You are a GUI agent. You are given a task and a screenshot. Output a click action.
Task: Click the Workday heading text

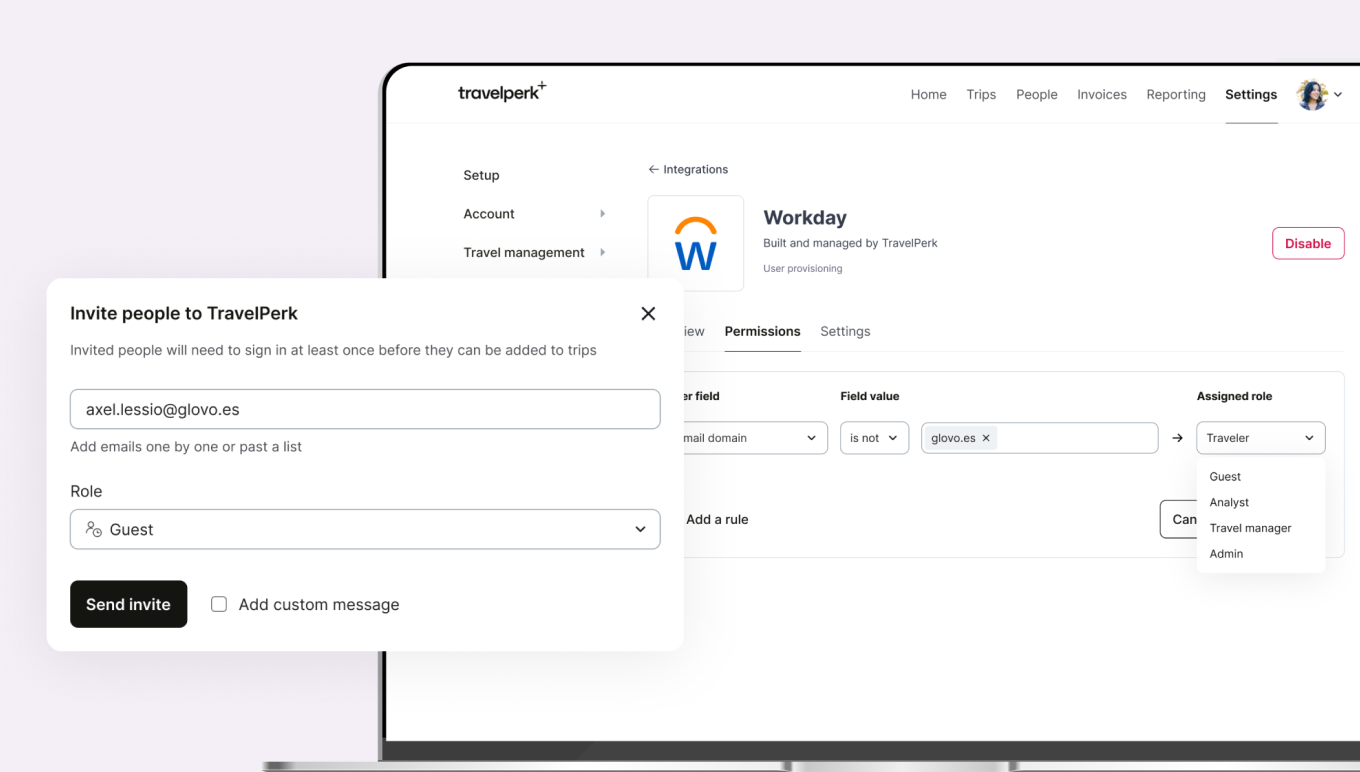pos(805,218)
